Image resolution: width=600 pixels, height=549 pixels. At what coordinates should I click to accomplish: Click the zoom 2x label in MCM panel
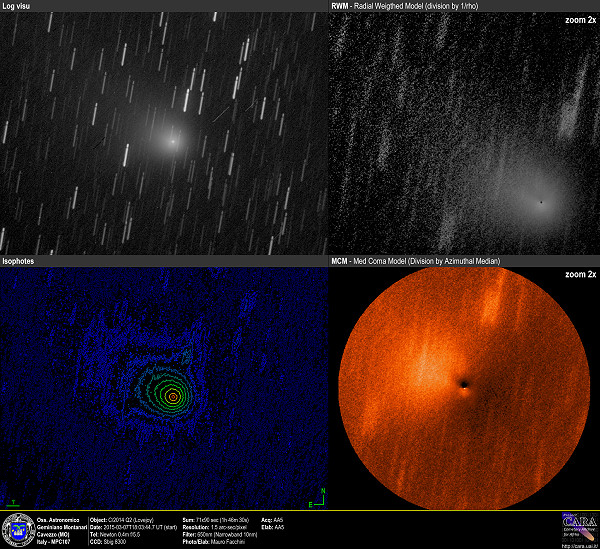(x=580, y=274)
